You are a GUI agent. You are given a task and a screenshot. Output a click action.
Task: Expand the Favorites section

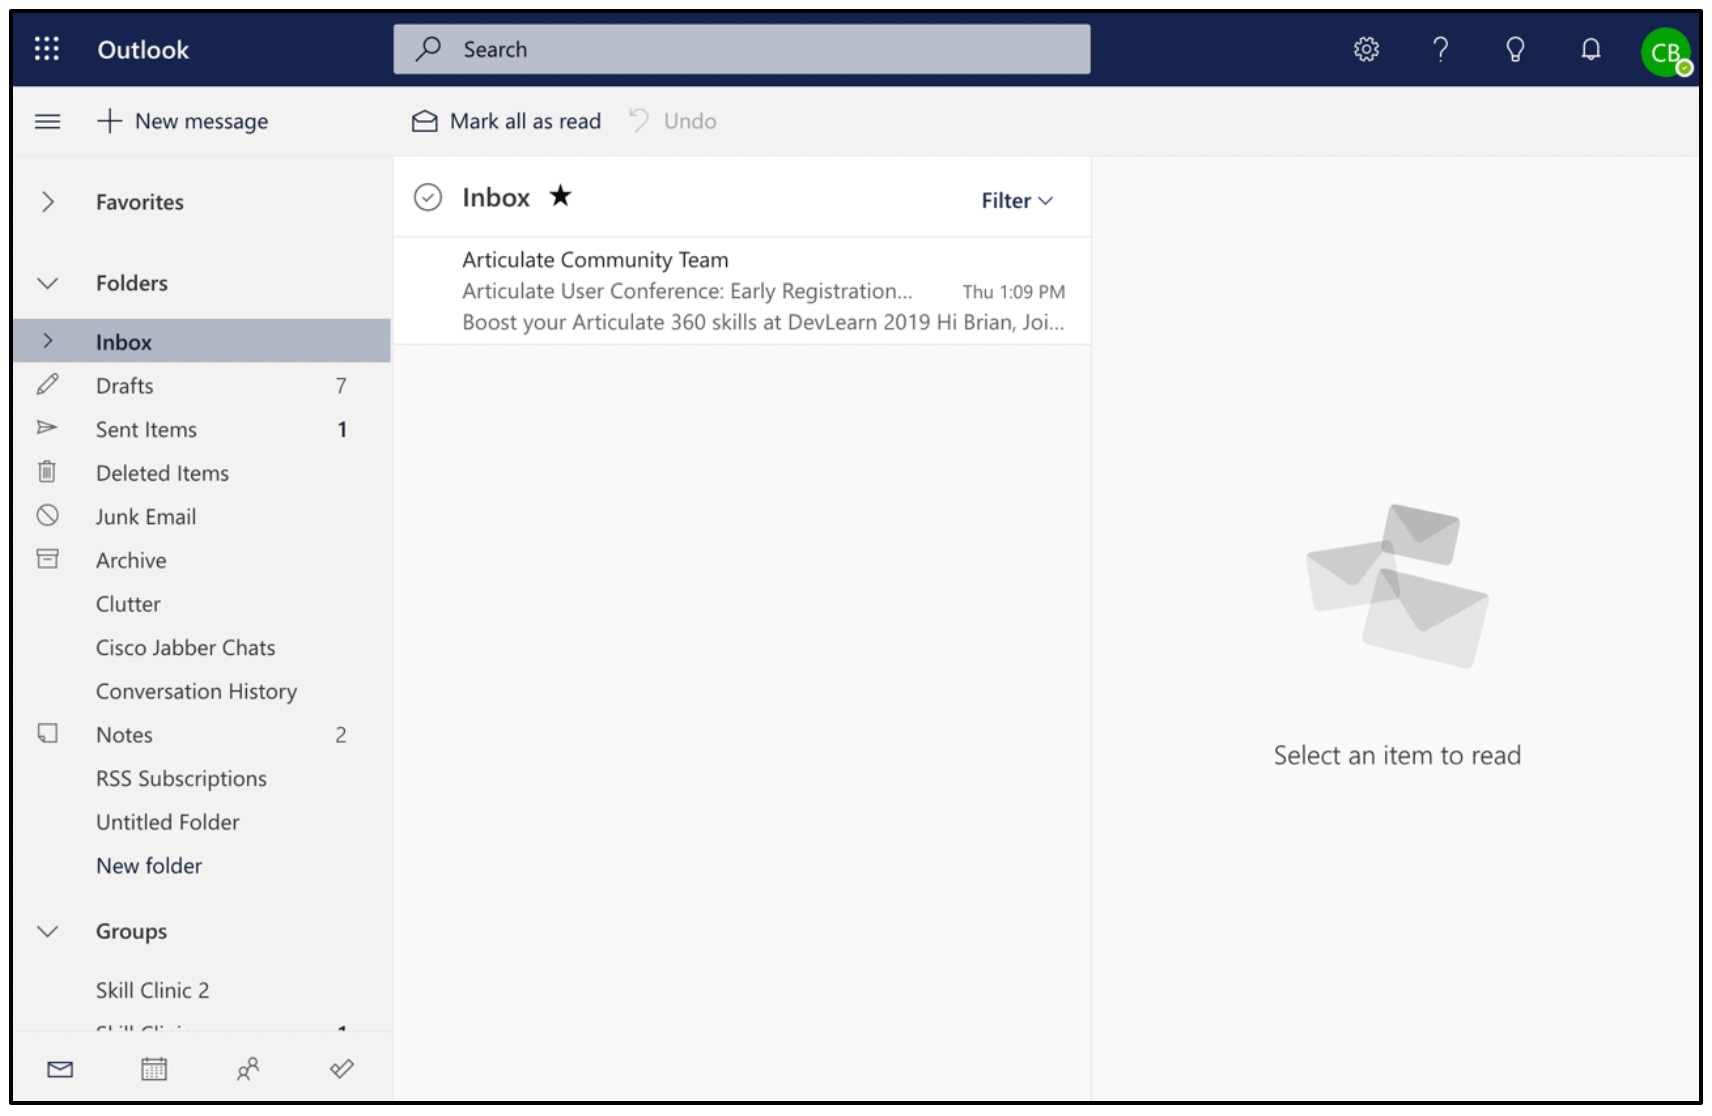click(47, 202)
